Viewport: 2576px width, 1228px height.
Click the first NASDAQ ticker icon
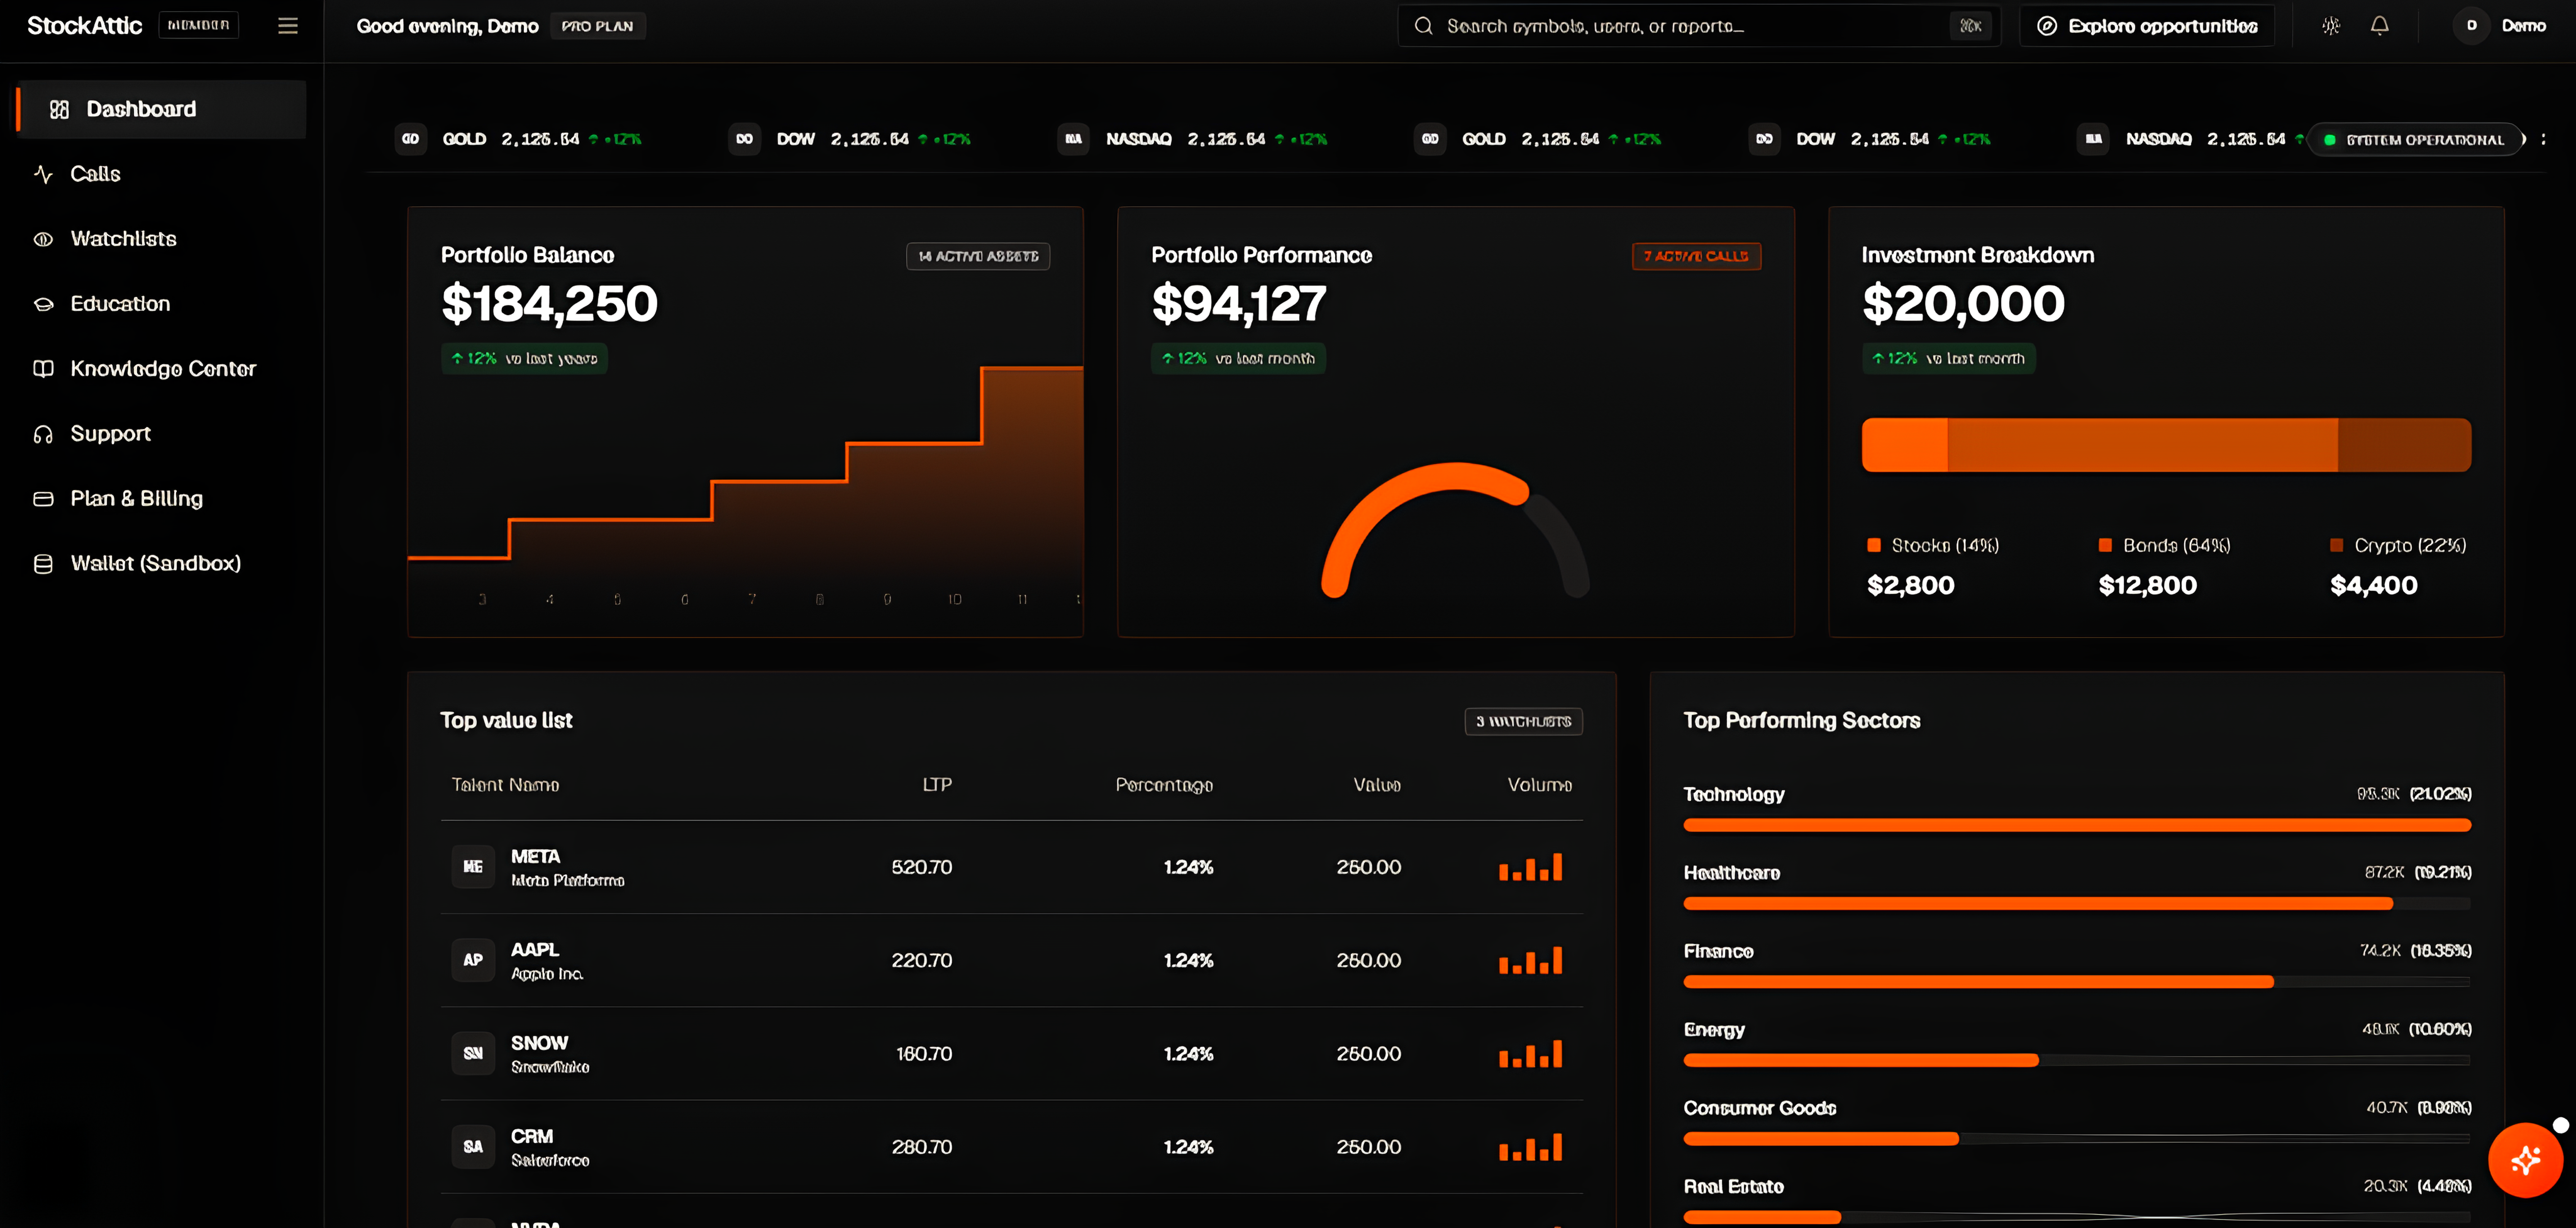point(1074,139)
